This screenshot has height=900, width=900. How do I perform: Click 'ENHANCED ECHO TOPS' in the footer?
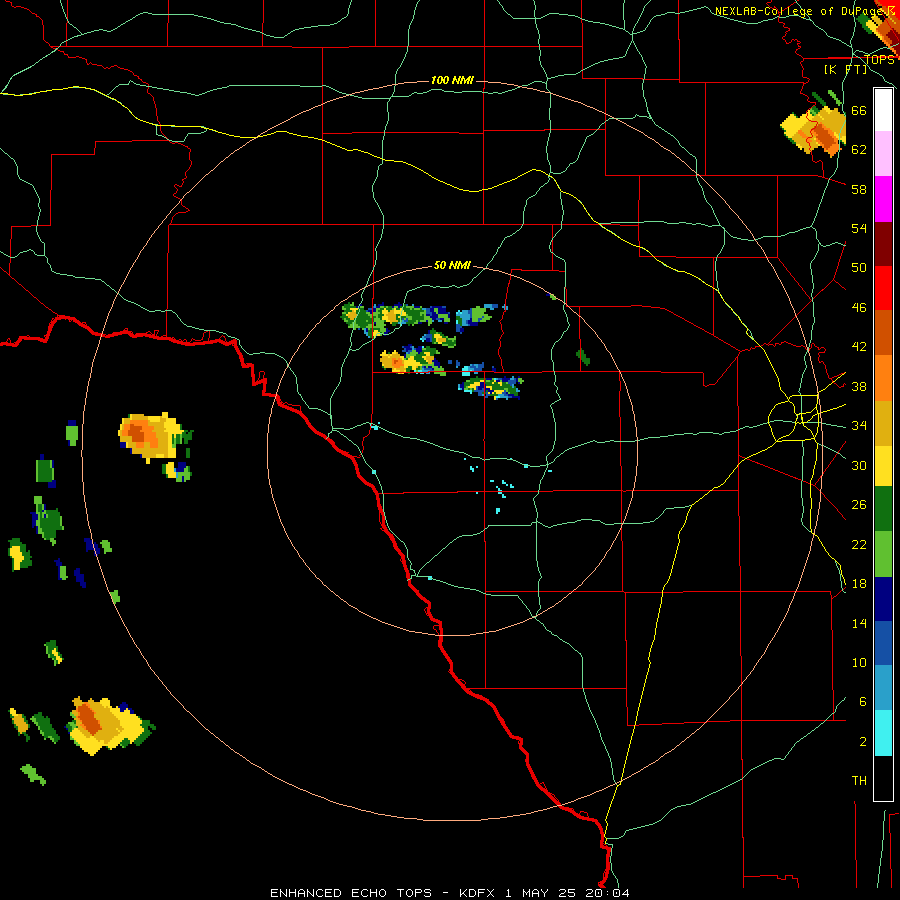(x=351, y=893)
